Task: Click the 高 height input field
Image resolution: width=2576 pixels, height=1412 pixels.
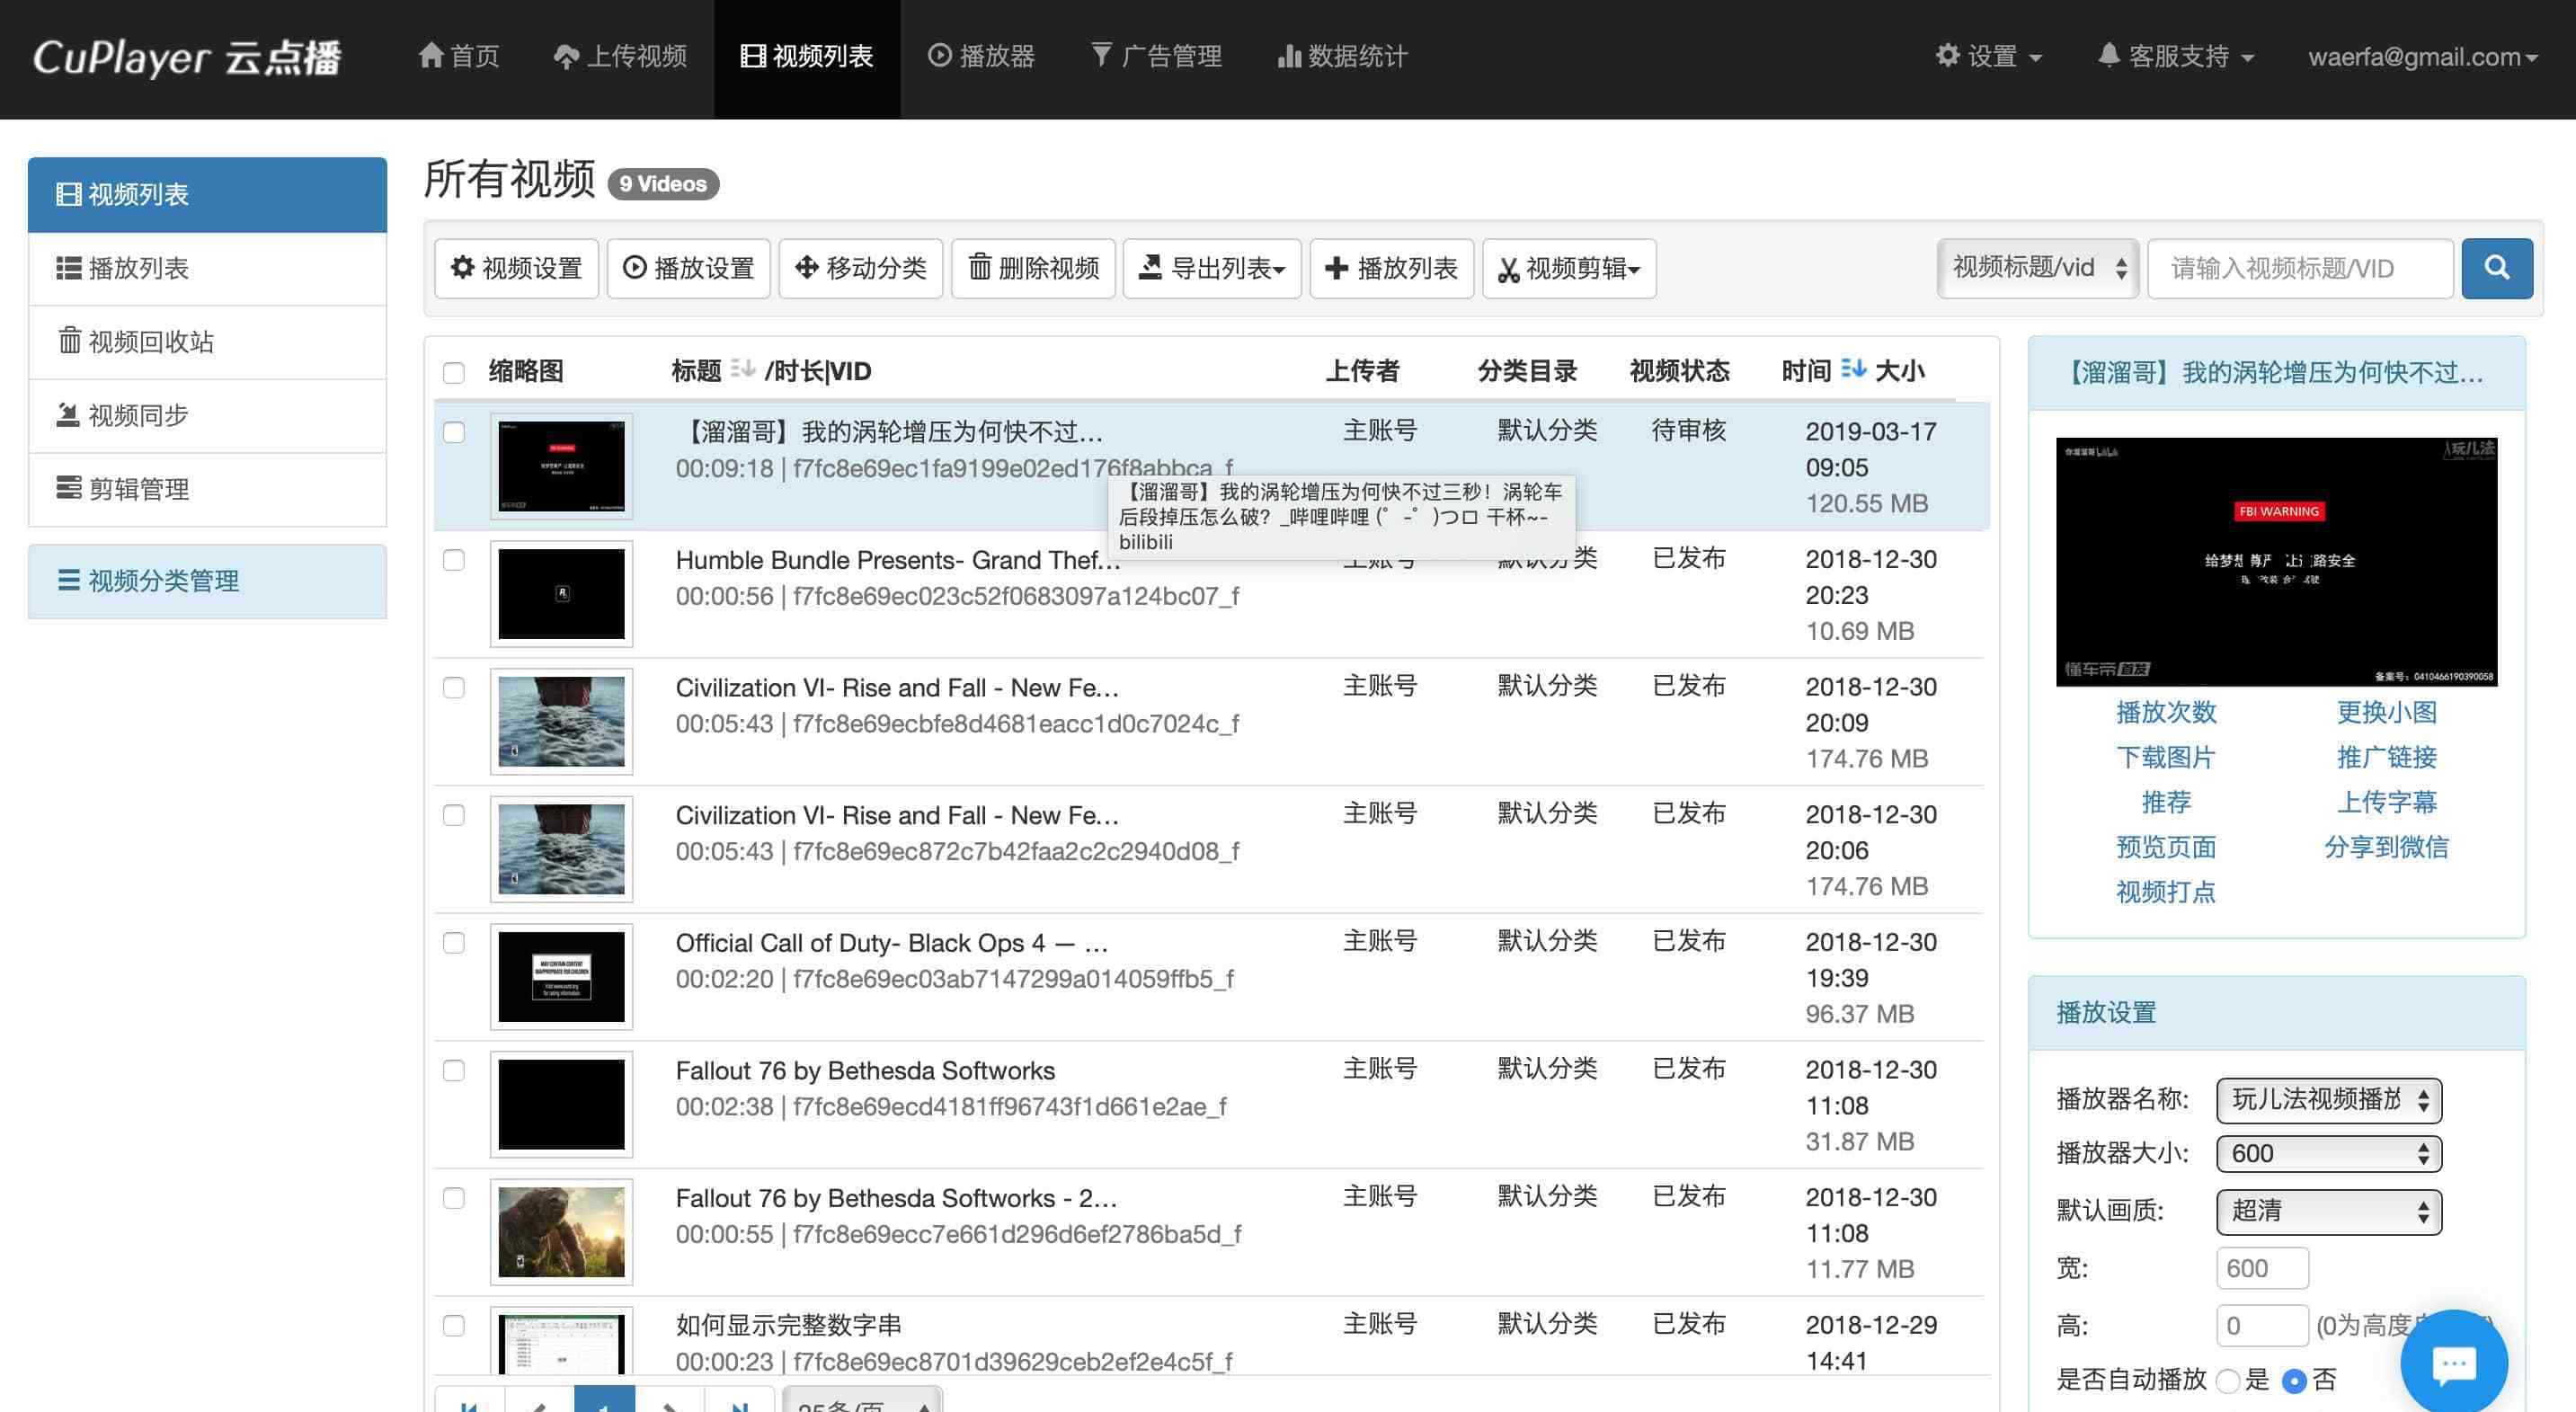Action: tap(2262, 1325)
